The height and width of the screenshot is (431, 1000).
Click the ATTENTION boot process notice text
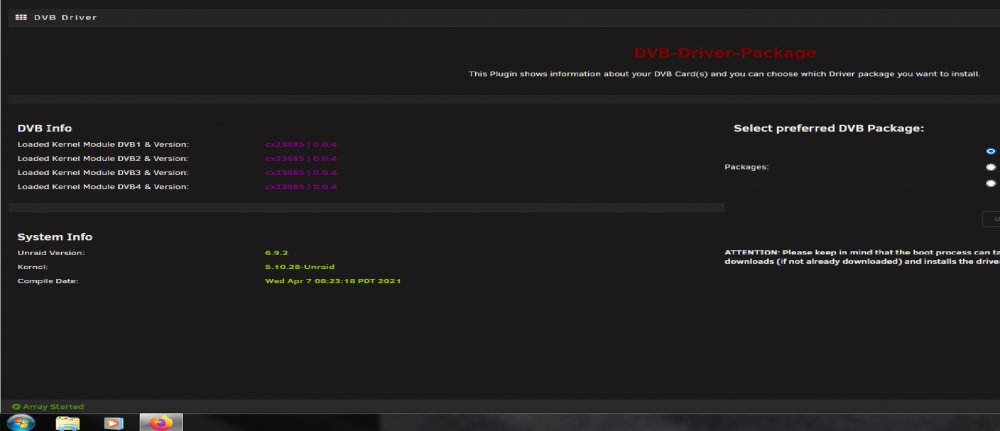click(862, 258)
